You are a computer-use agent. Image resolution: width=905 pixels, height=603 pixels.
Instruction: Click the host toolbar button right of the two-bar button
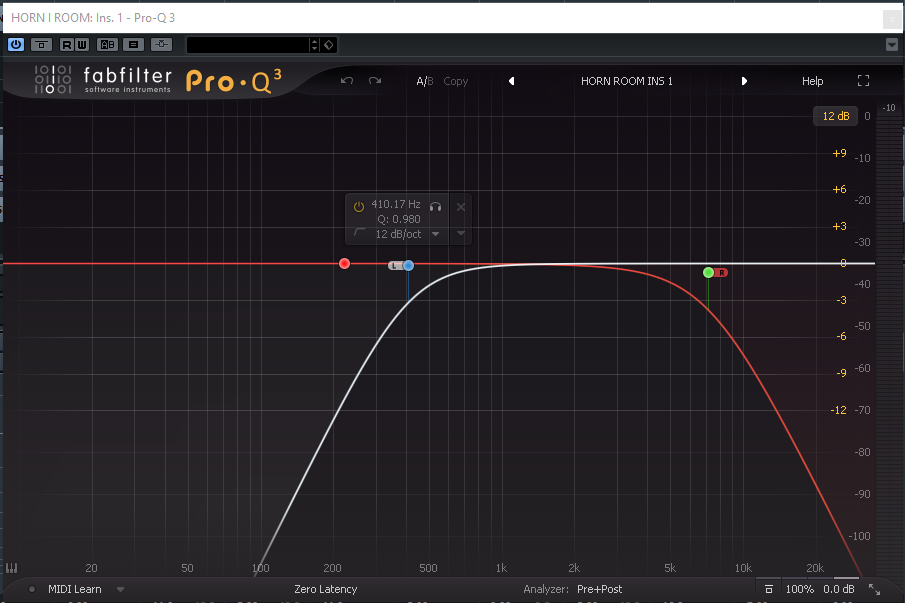click(162, 44)
